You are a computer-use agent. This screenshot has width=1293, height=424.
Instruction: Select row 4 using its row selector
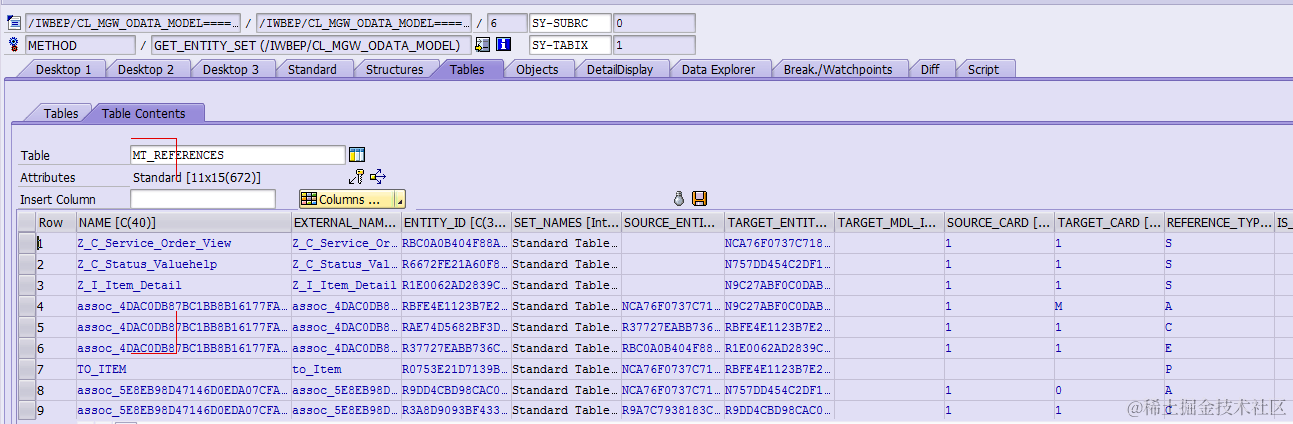(x=27, y=306)
